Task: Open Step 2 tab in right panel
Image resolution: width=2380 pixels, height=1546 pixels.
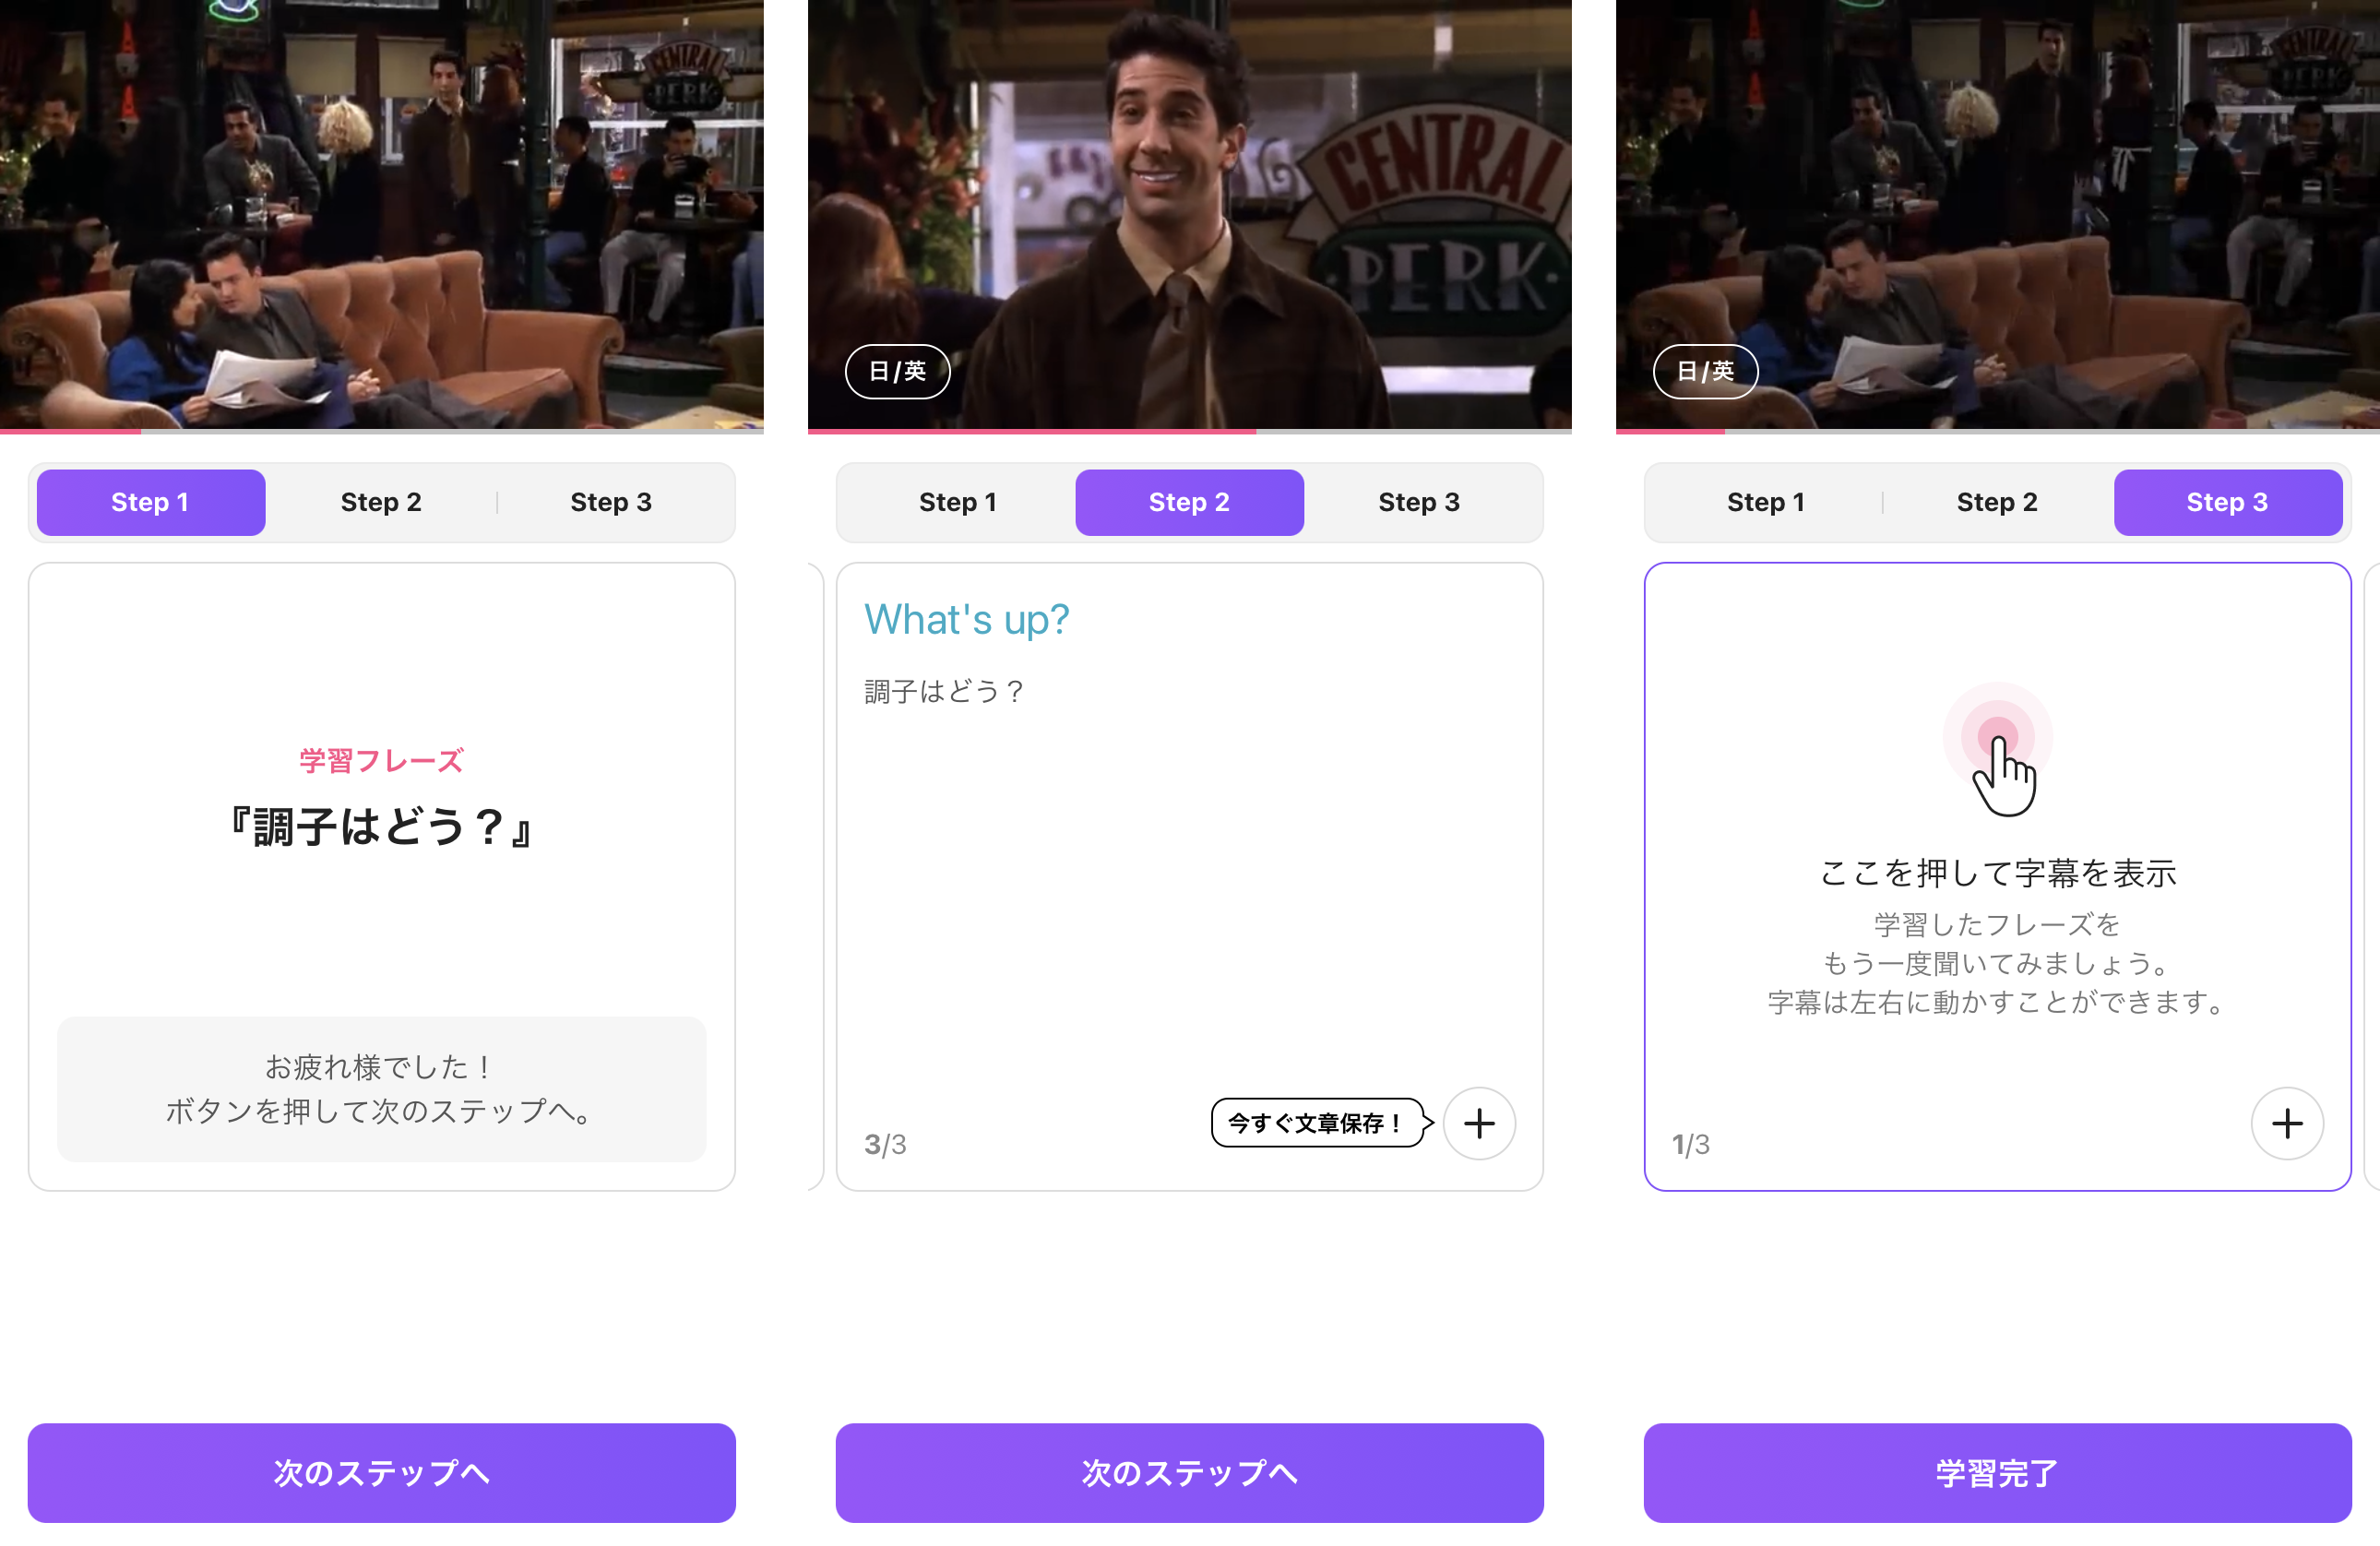Action: click(x=1997, y=502)
